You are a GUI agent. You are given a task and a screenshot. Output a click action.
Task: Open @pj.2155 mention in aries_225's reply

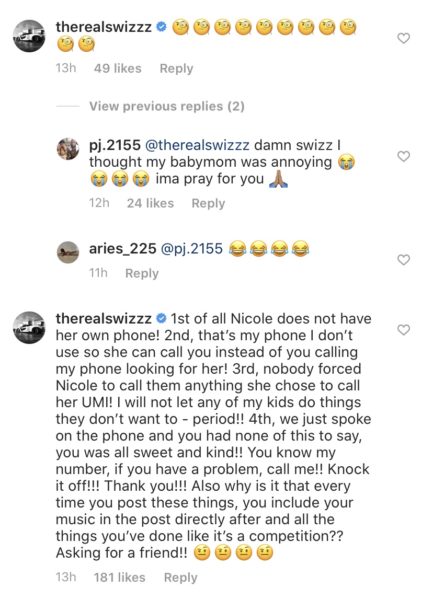[x=192, y=249]
